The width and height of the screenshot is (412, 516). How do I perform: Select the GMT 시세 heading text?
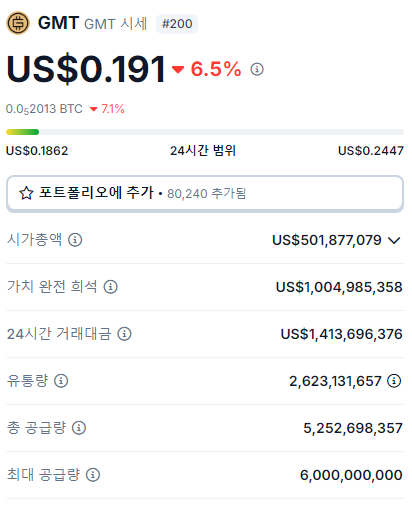115,24
